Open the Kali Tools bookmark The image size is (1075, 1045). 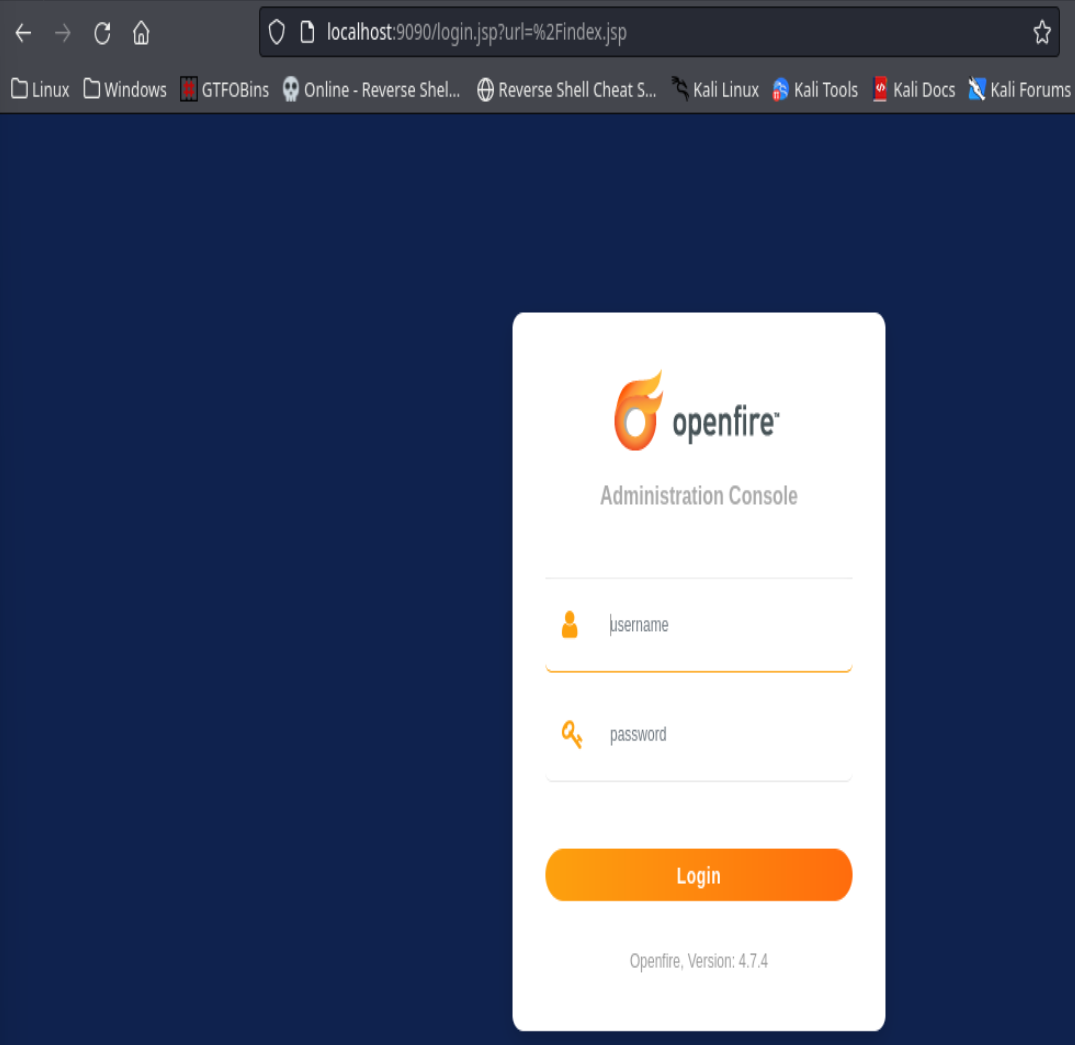[815, 90]
